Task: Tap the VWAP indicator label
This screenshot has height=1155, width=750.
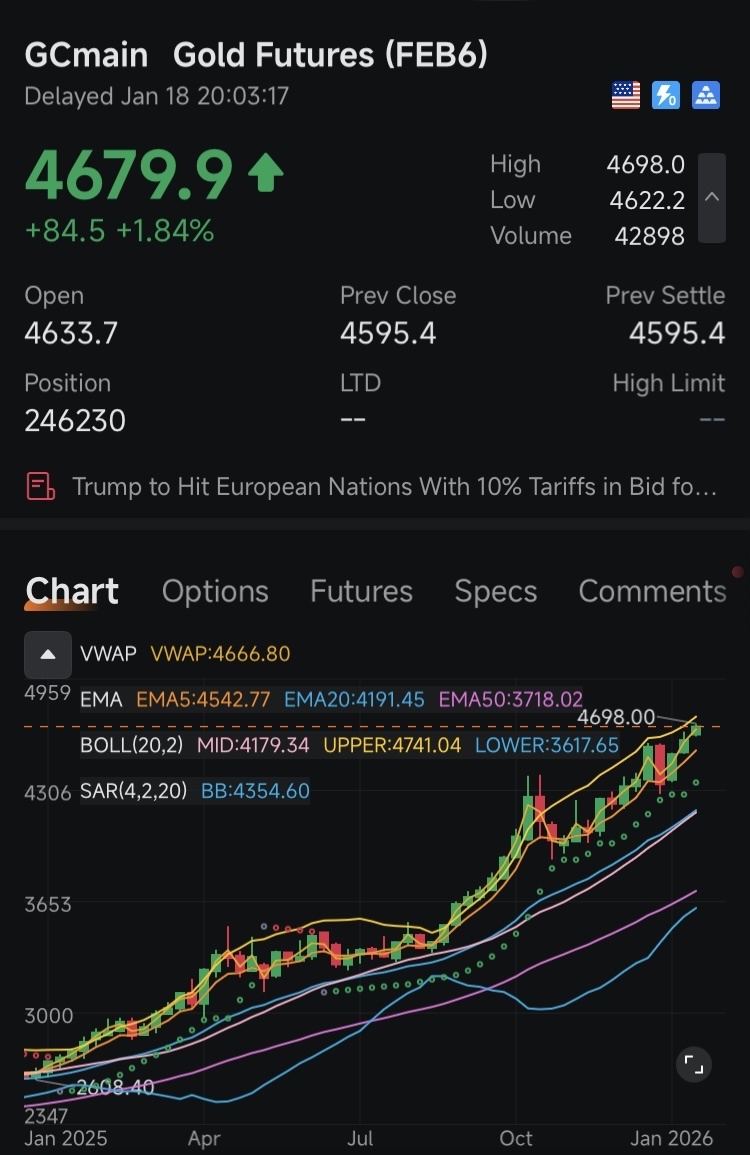Action: pyautogui.click(x=109, y=654)
